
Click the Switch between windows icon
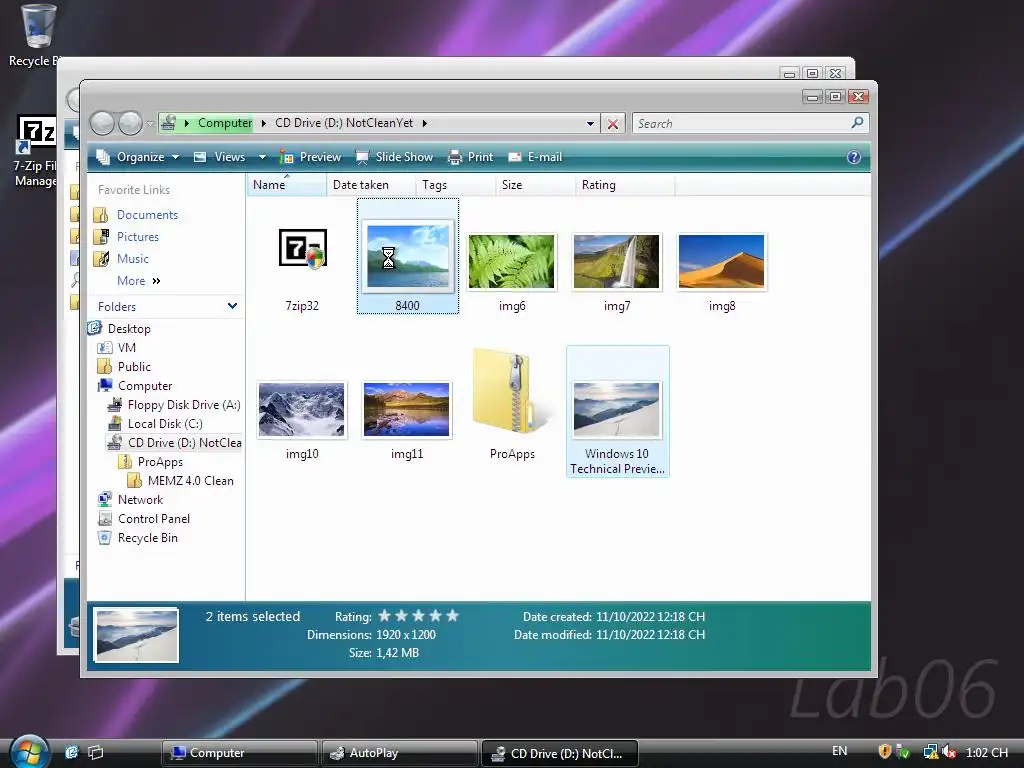[96, 752]
